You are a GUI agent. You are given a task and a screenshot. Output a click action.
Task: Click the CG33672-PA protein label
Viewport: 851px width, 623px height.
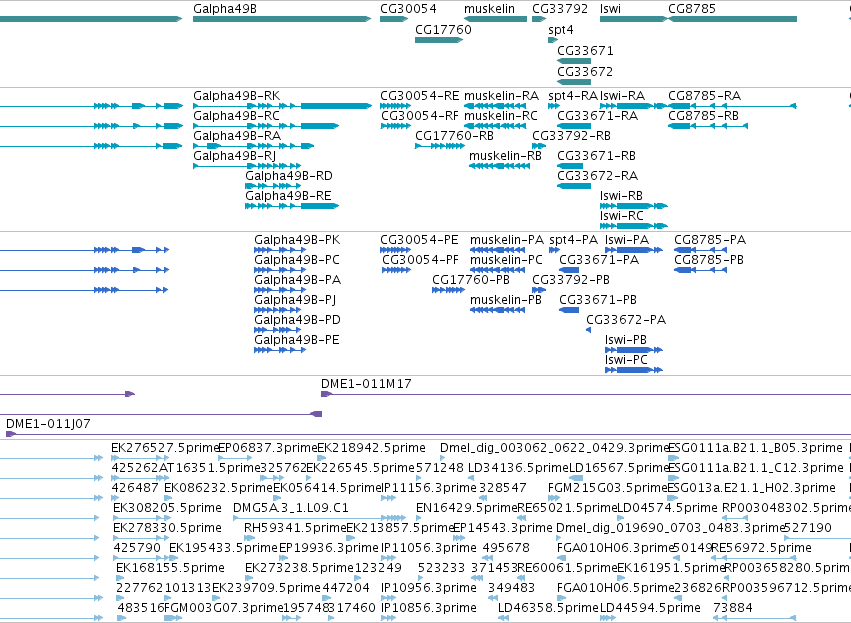pyautogui.click(x=626, y=320)
